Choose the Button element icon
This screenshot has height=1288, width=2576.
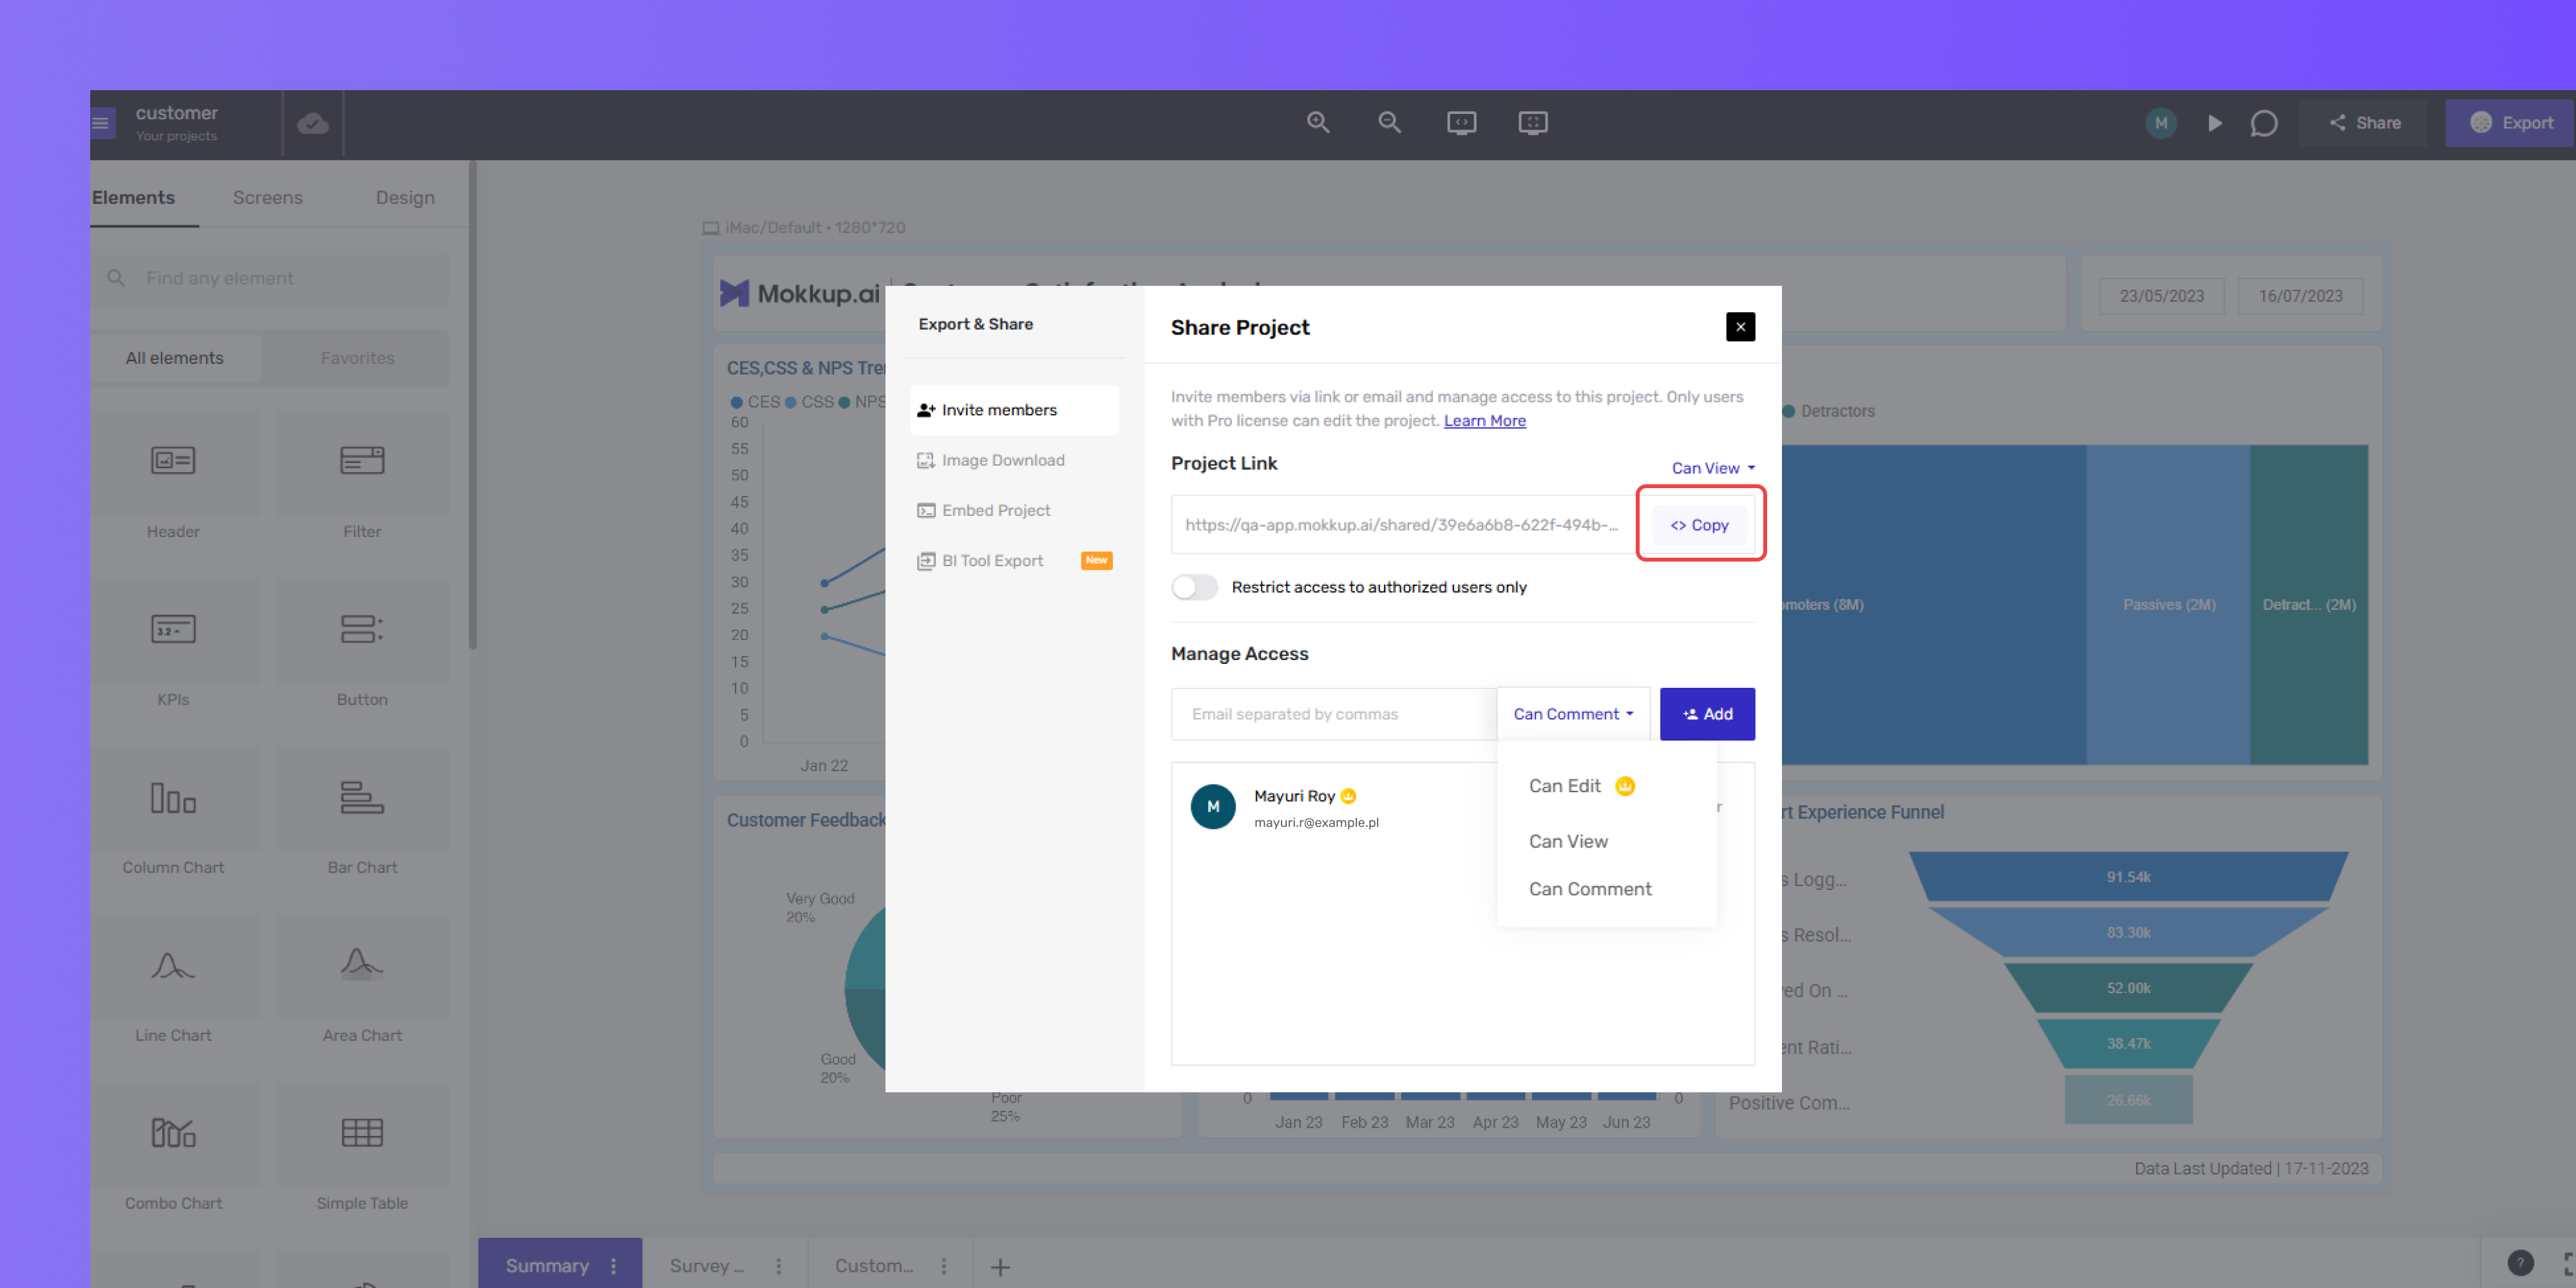pyautogui.click(x=362, y=629)
